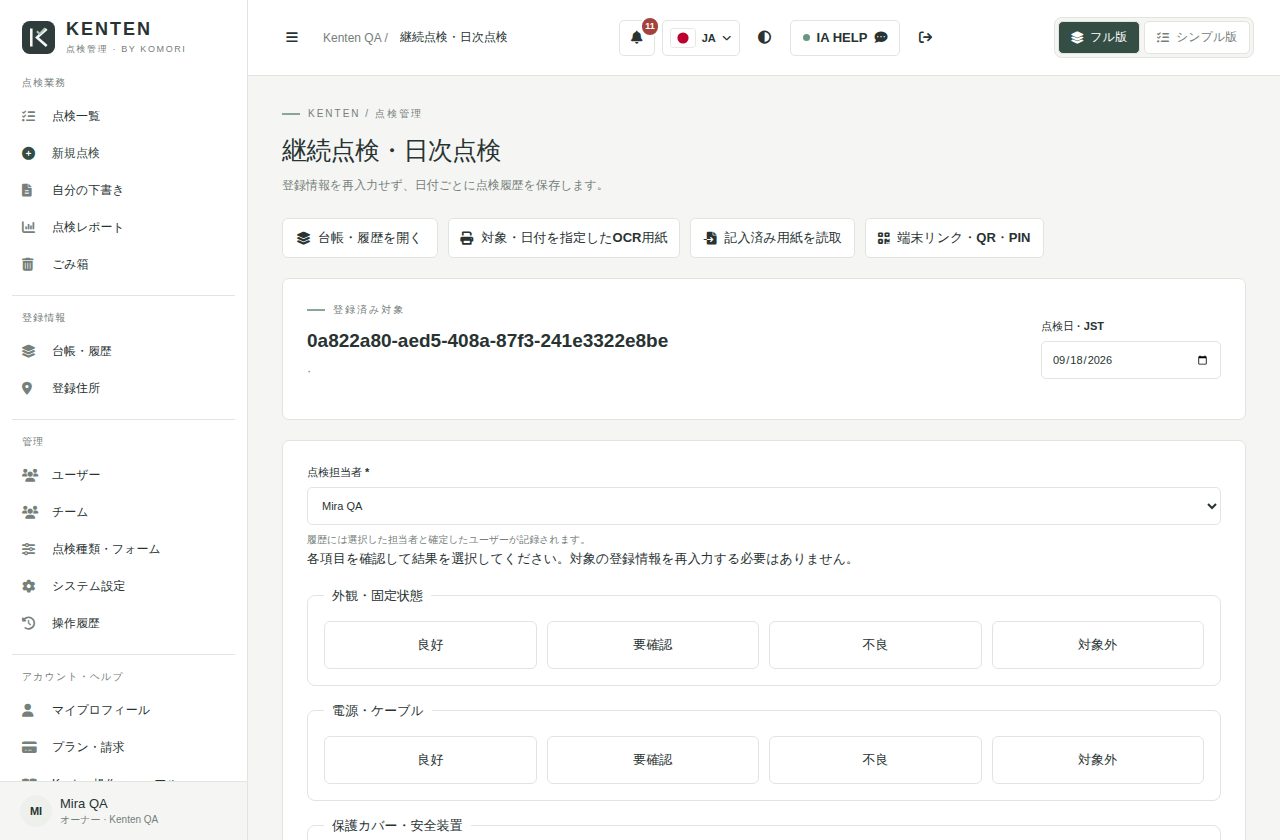Click the 点検種類・フォーム sliders icon

[x=28, y=549]
